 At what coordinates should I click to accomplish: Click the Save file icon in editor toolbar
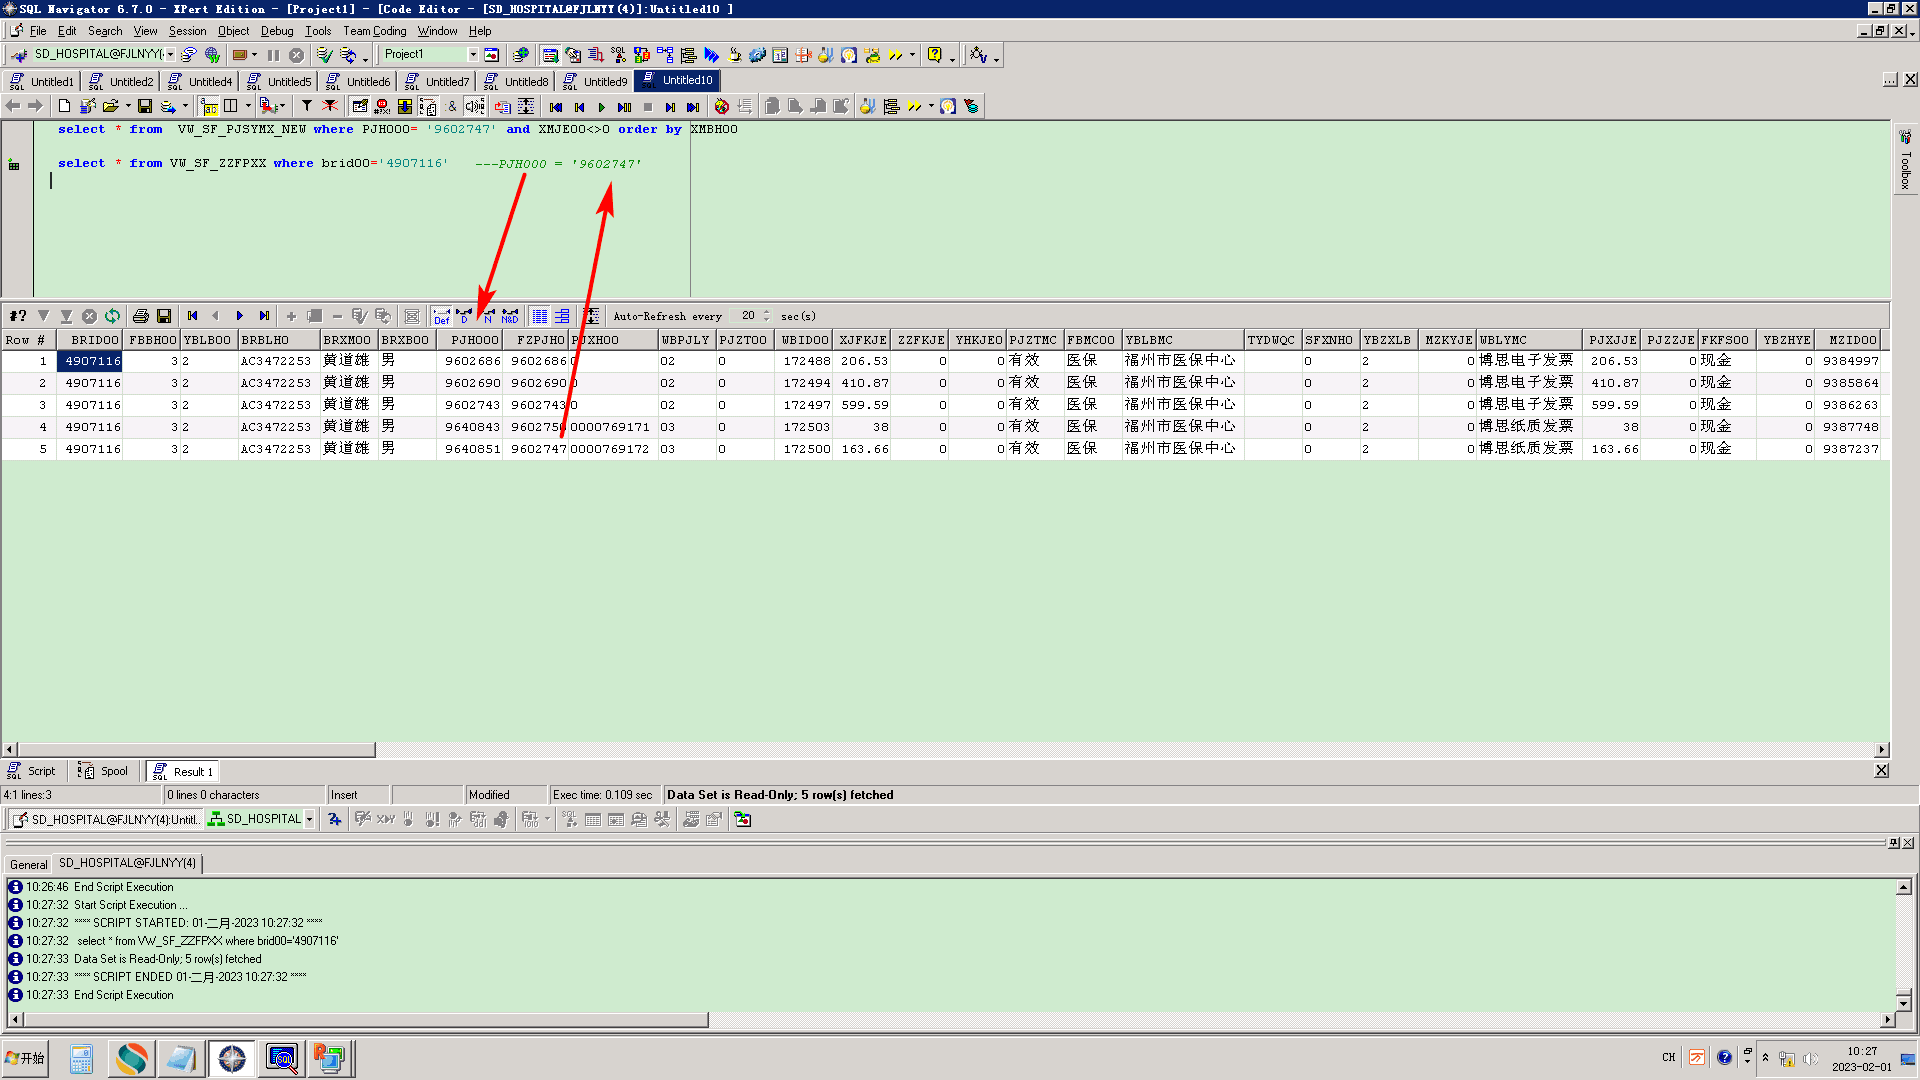[x=145, y=106]
